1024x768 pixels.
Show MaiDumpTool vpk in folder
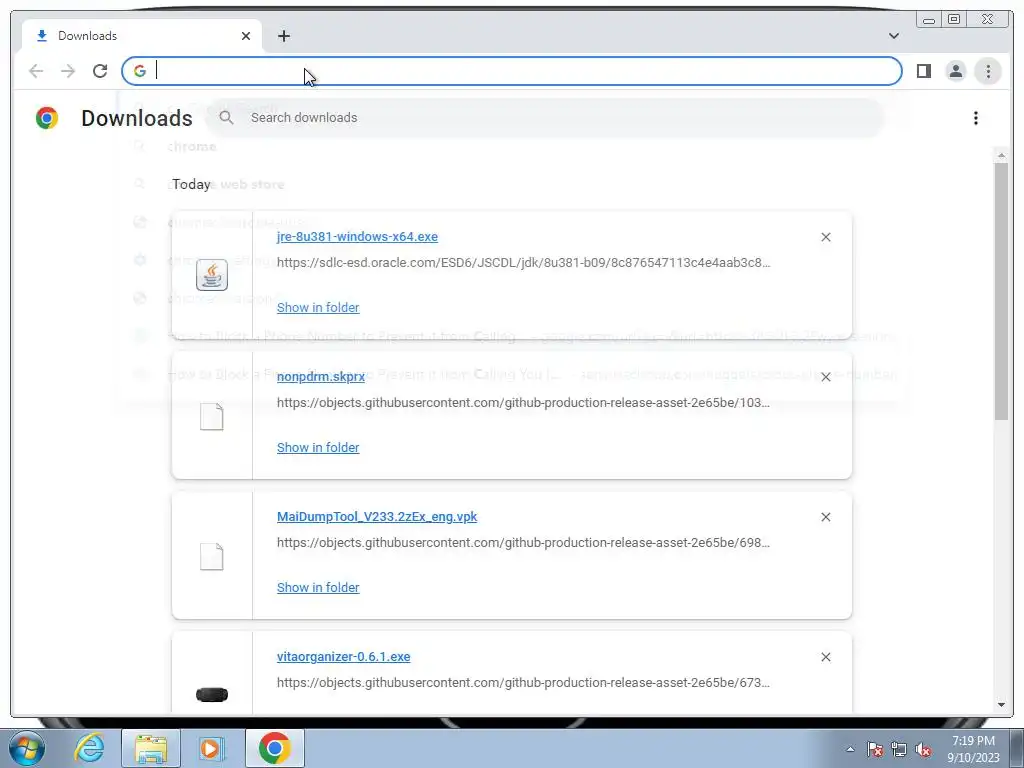tap(318, 587)
